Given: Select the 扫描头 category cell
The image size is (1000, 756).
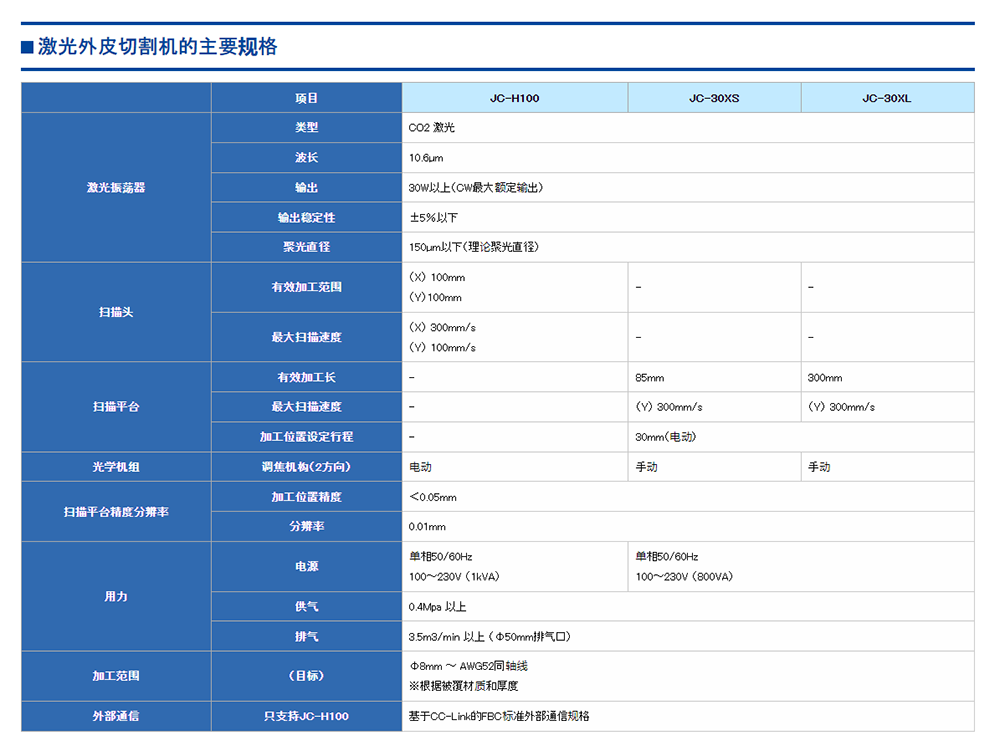Looking at the screenshot, I should (x=116, y=312).
